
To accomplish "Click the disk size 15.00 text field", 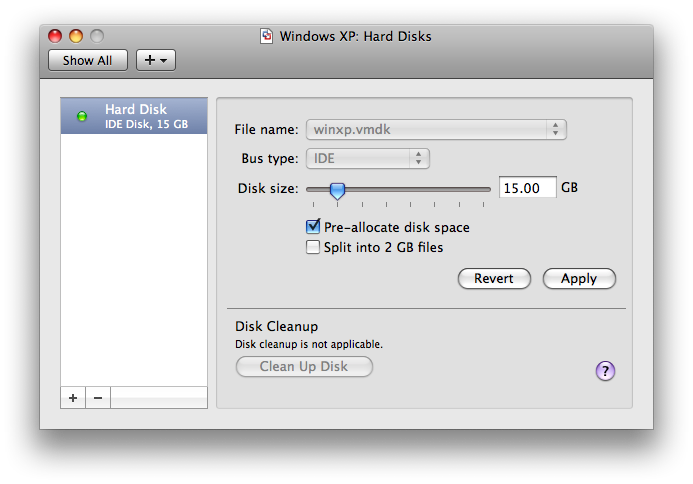I will point(527,188).
